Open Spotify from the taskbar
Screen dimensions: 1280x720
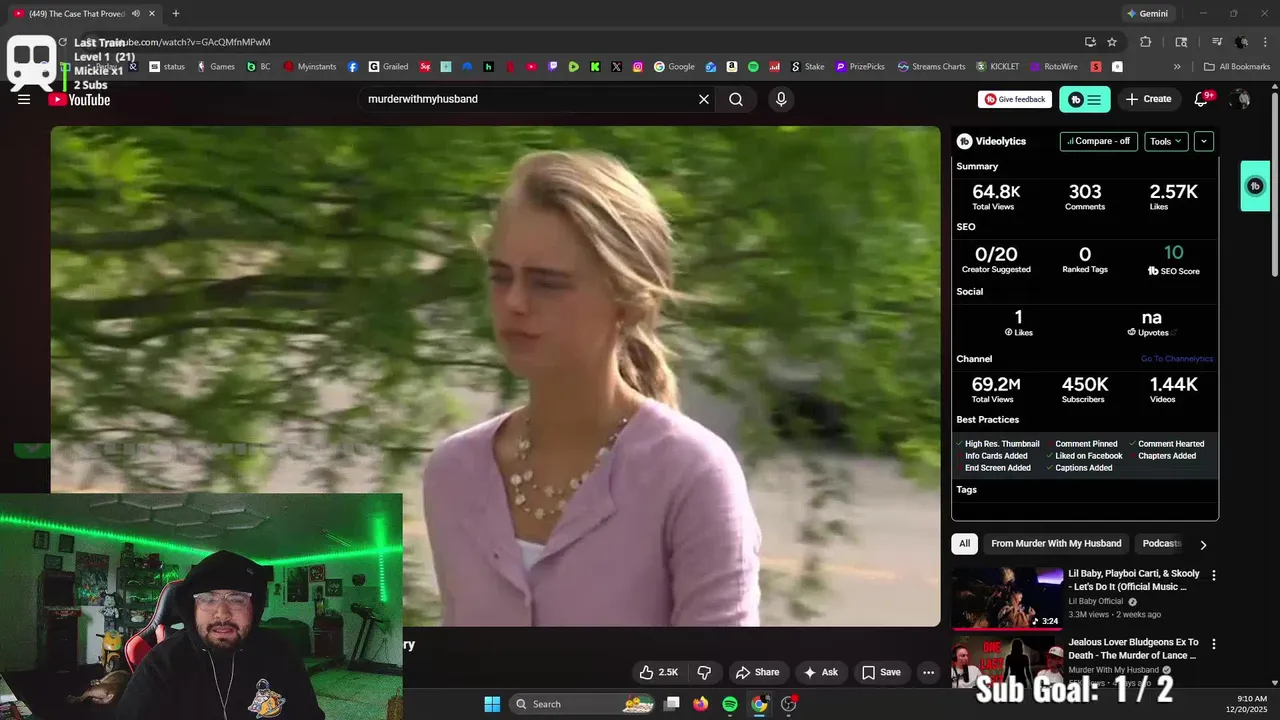pos(730,704)
